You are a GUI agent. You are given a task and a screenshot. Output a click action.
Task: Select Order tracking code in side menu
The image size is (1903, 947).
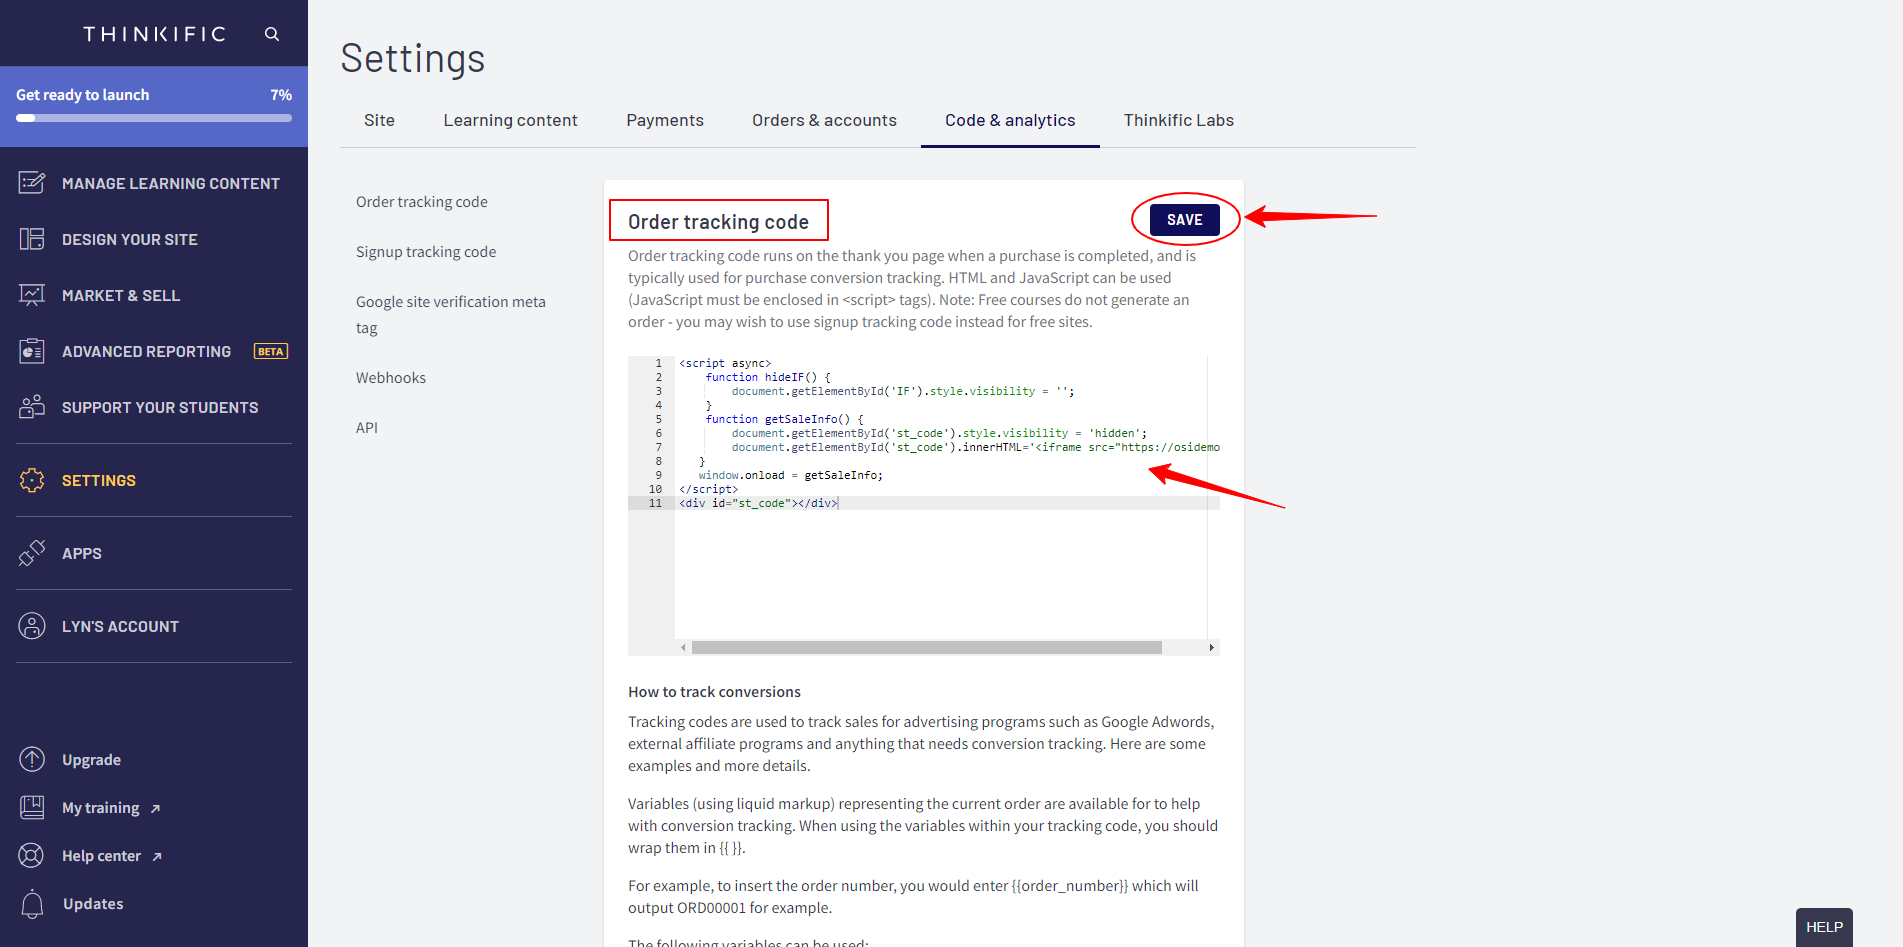422,202
